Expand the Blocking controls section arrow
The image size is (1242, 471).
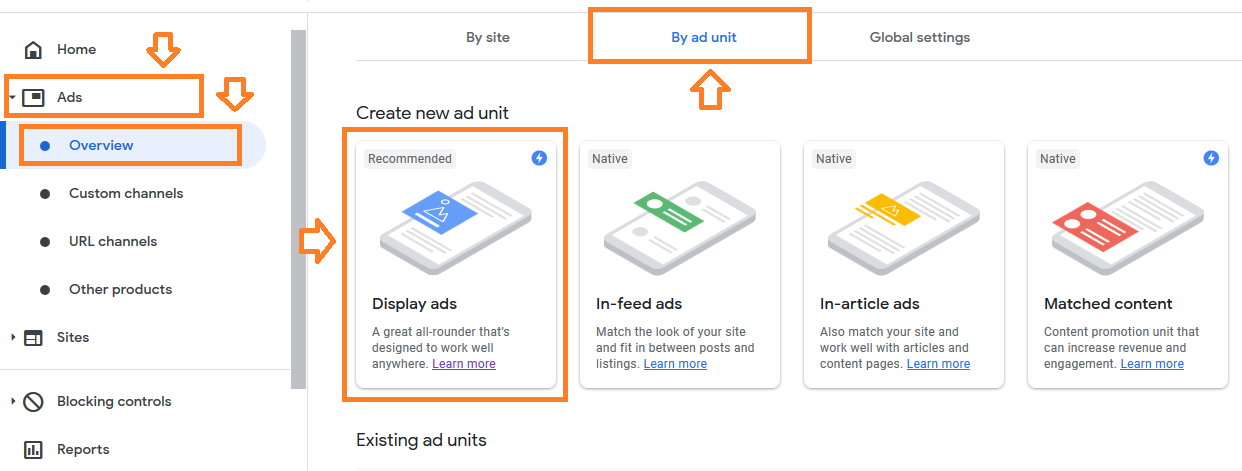click(13, 402)
